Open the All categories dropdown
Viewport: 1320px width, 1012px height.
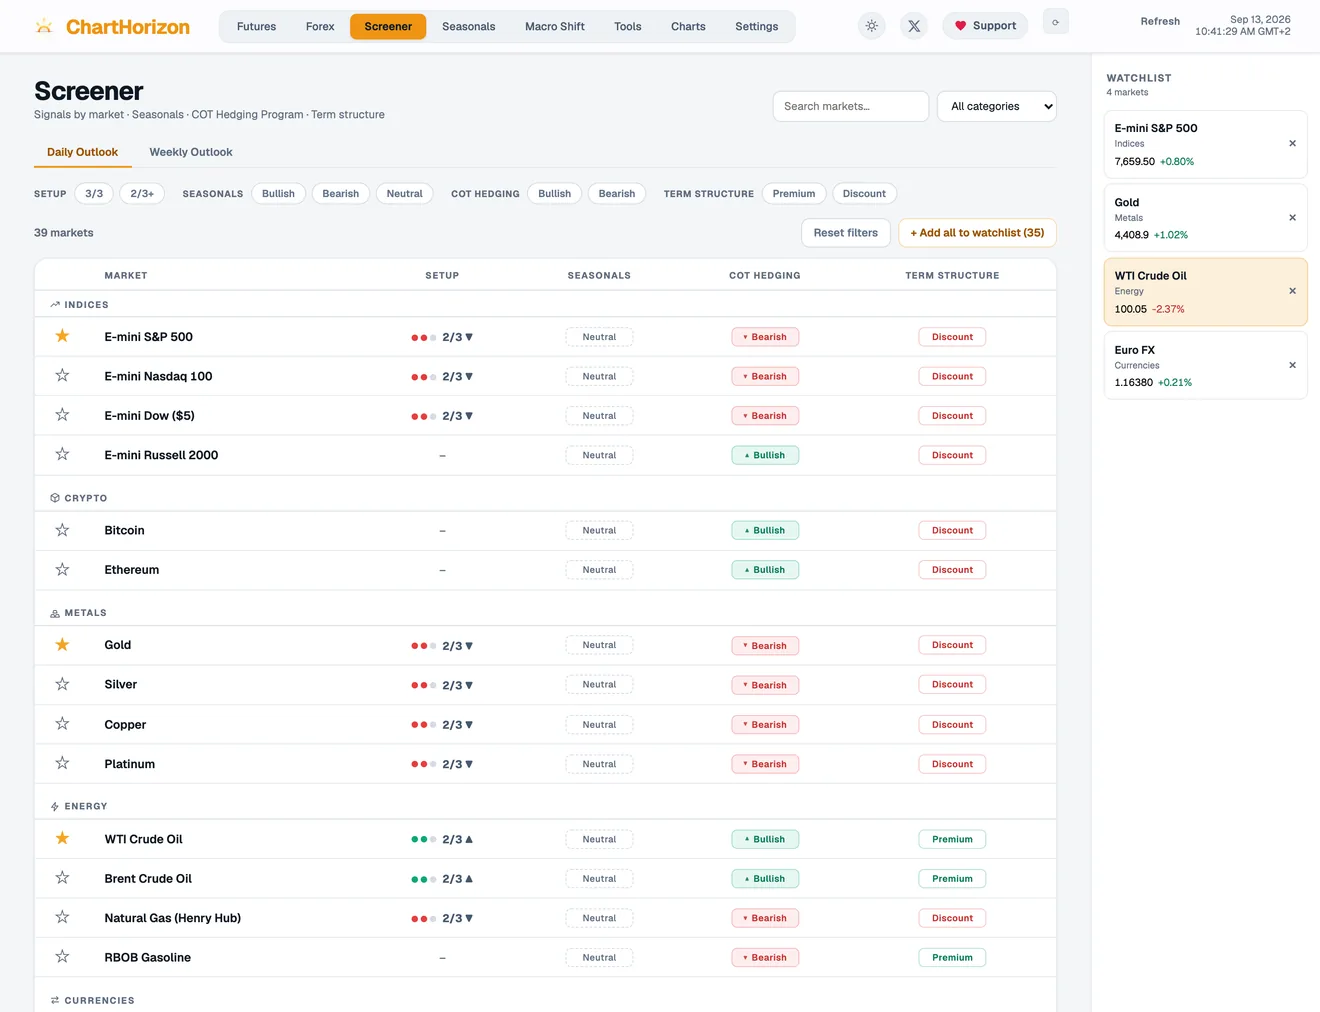997,107
